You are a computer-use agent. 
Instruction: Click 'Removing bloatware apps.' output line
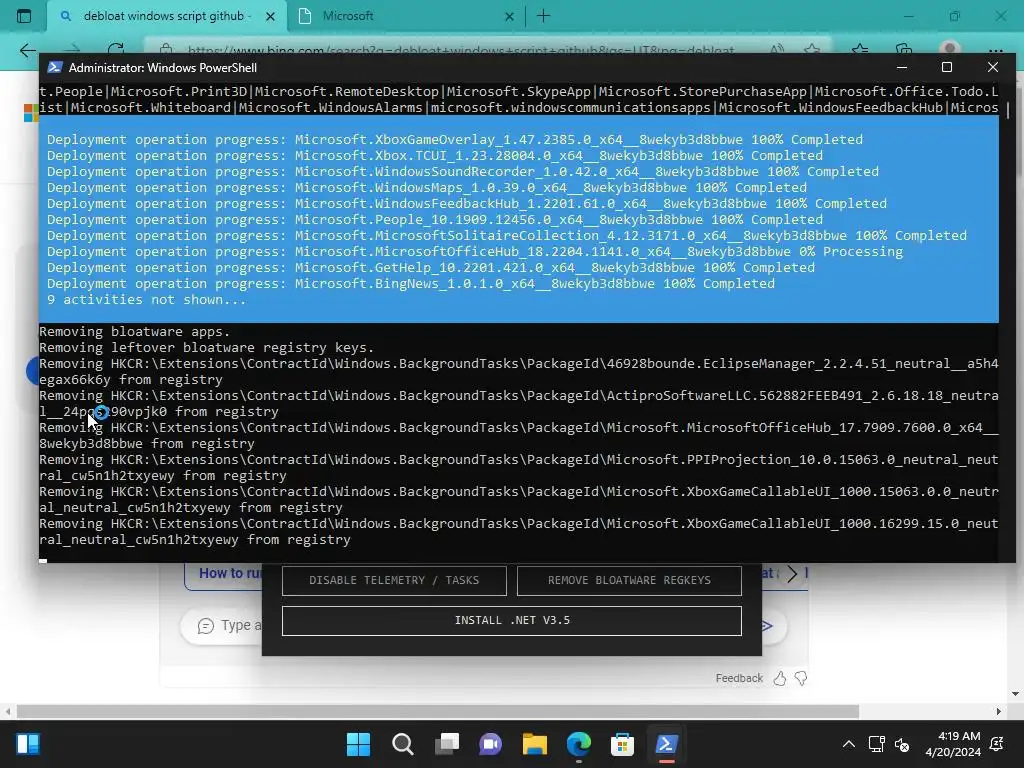(x=135, y=332)
